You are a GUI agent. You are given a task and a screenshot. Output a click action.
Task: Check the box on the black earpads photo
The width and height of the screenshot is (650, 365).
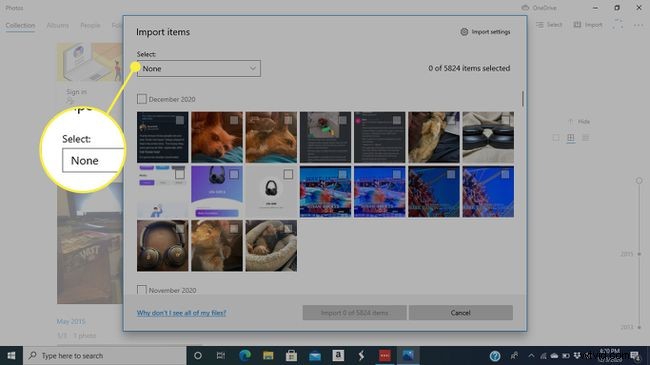[505, 120]
